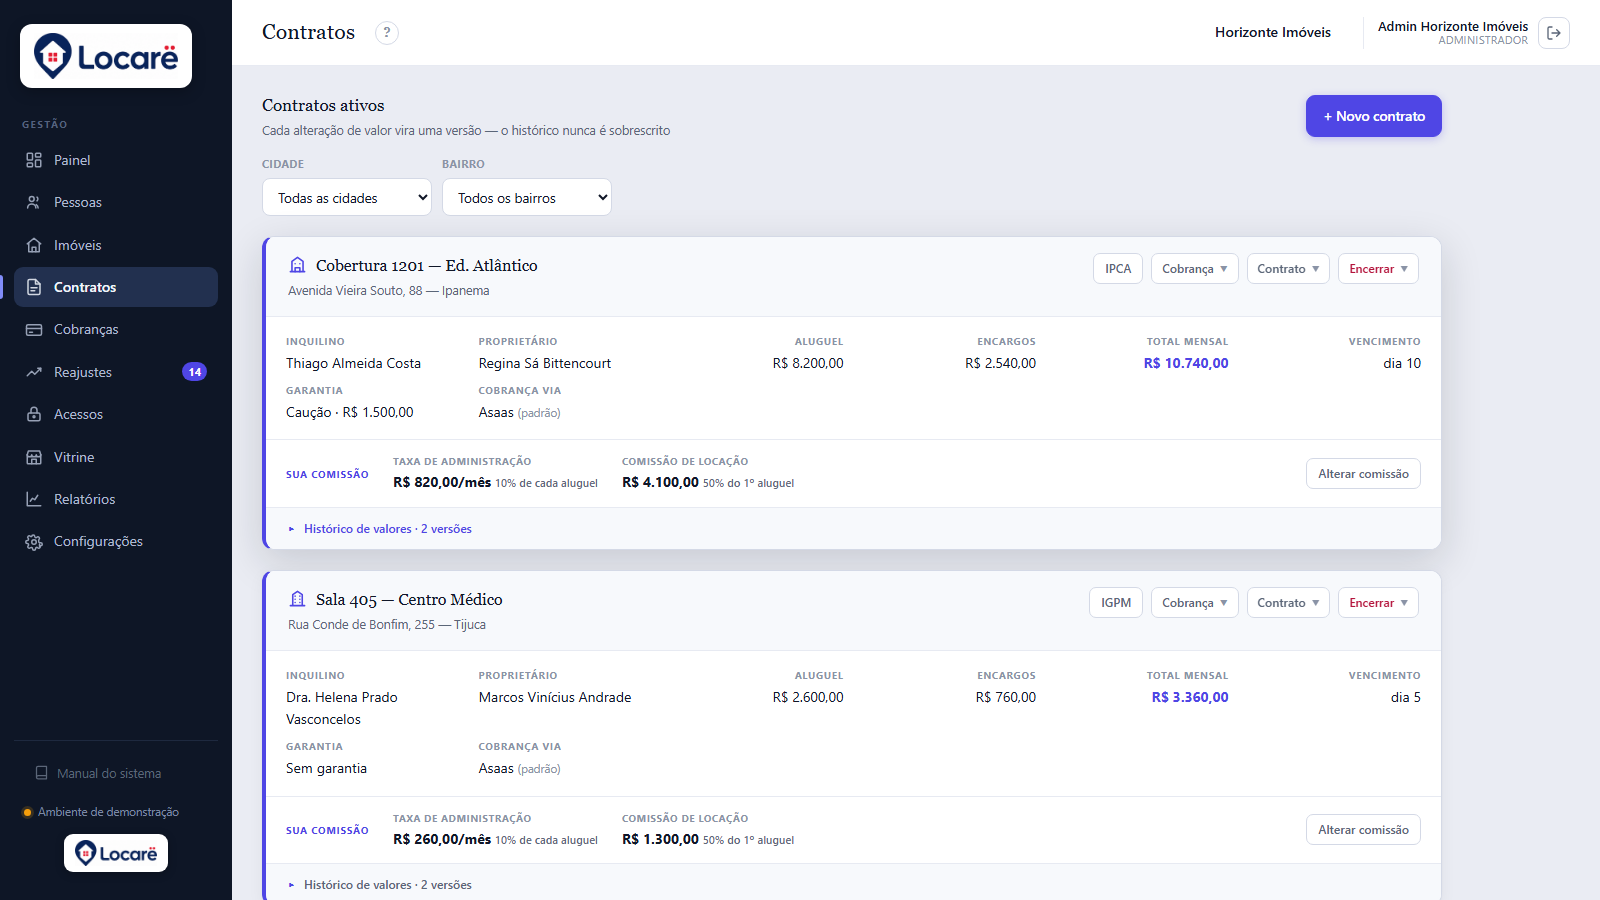Open Encerrar dropdown for Sala 405
This screenshot has height=900, width=1600.
1378,602
